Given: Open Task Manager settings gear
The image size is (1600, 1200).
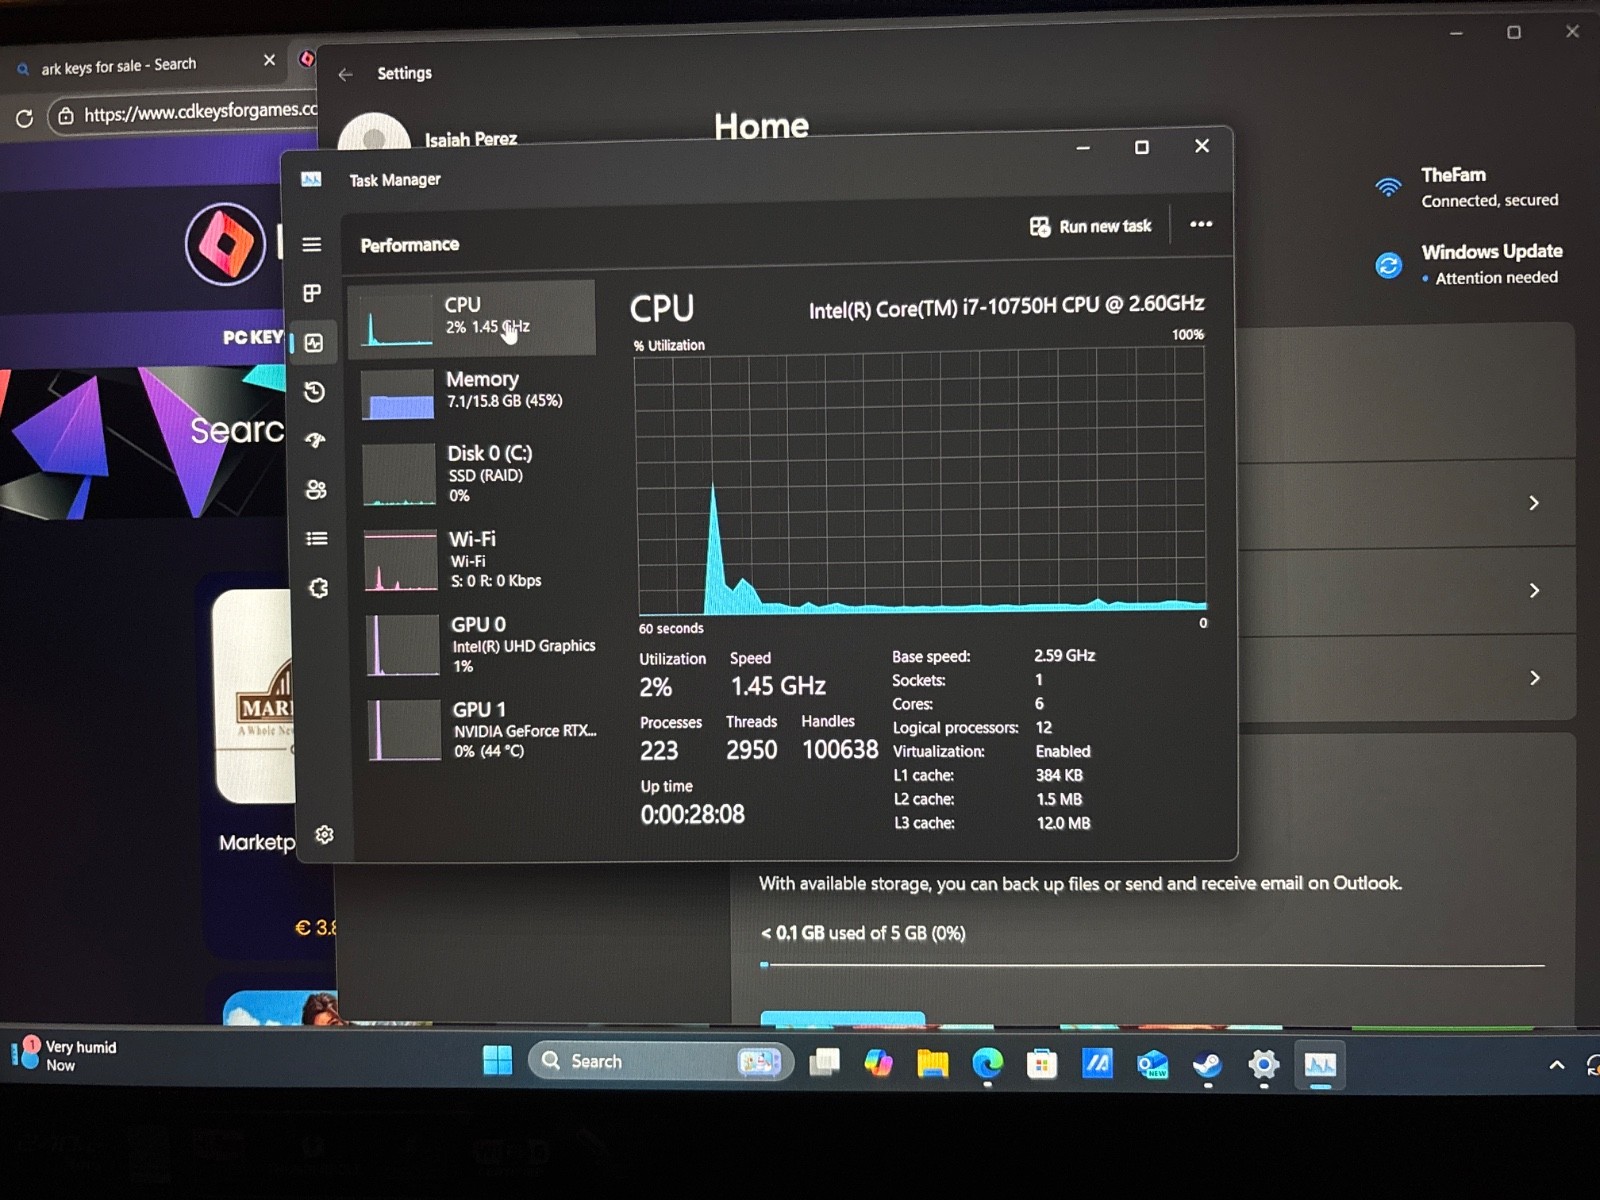Looking at the screenshot, I should [324, 834].
